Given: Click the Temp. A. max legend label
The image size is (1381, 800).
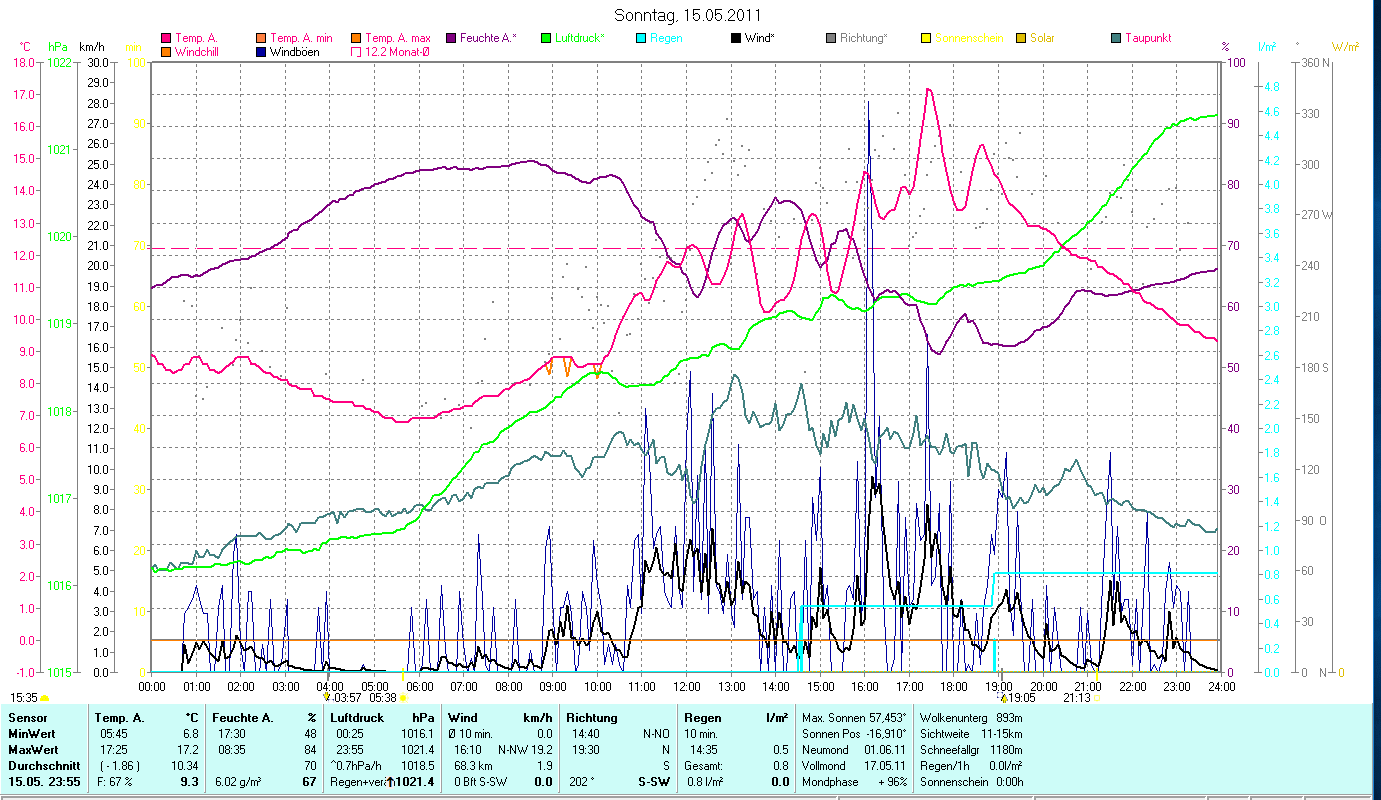Looking at the screenshot, I should click(396, 38).
